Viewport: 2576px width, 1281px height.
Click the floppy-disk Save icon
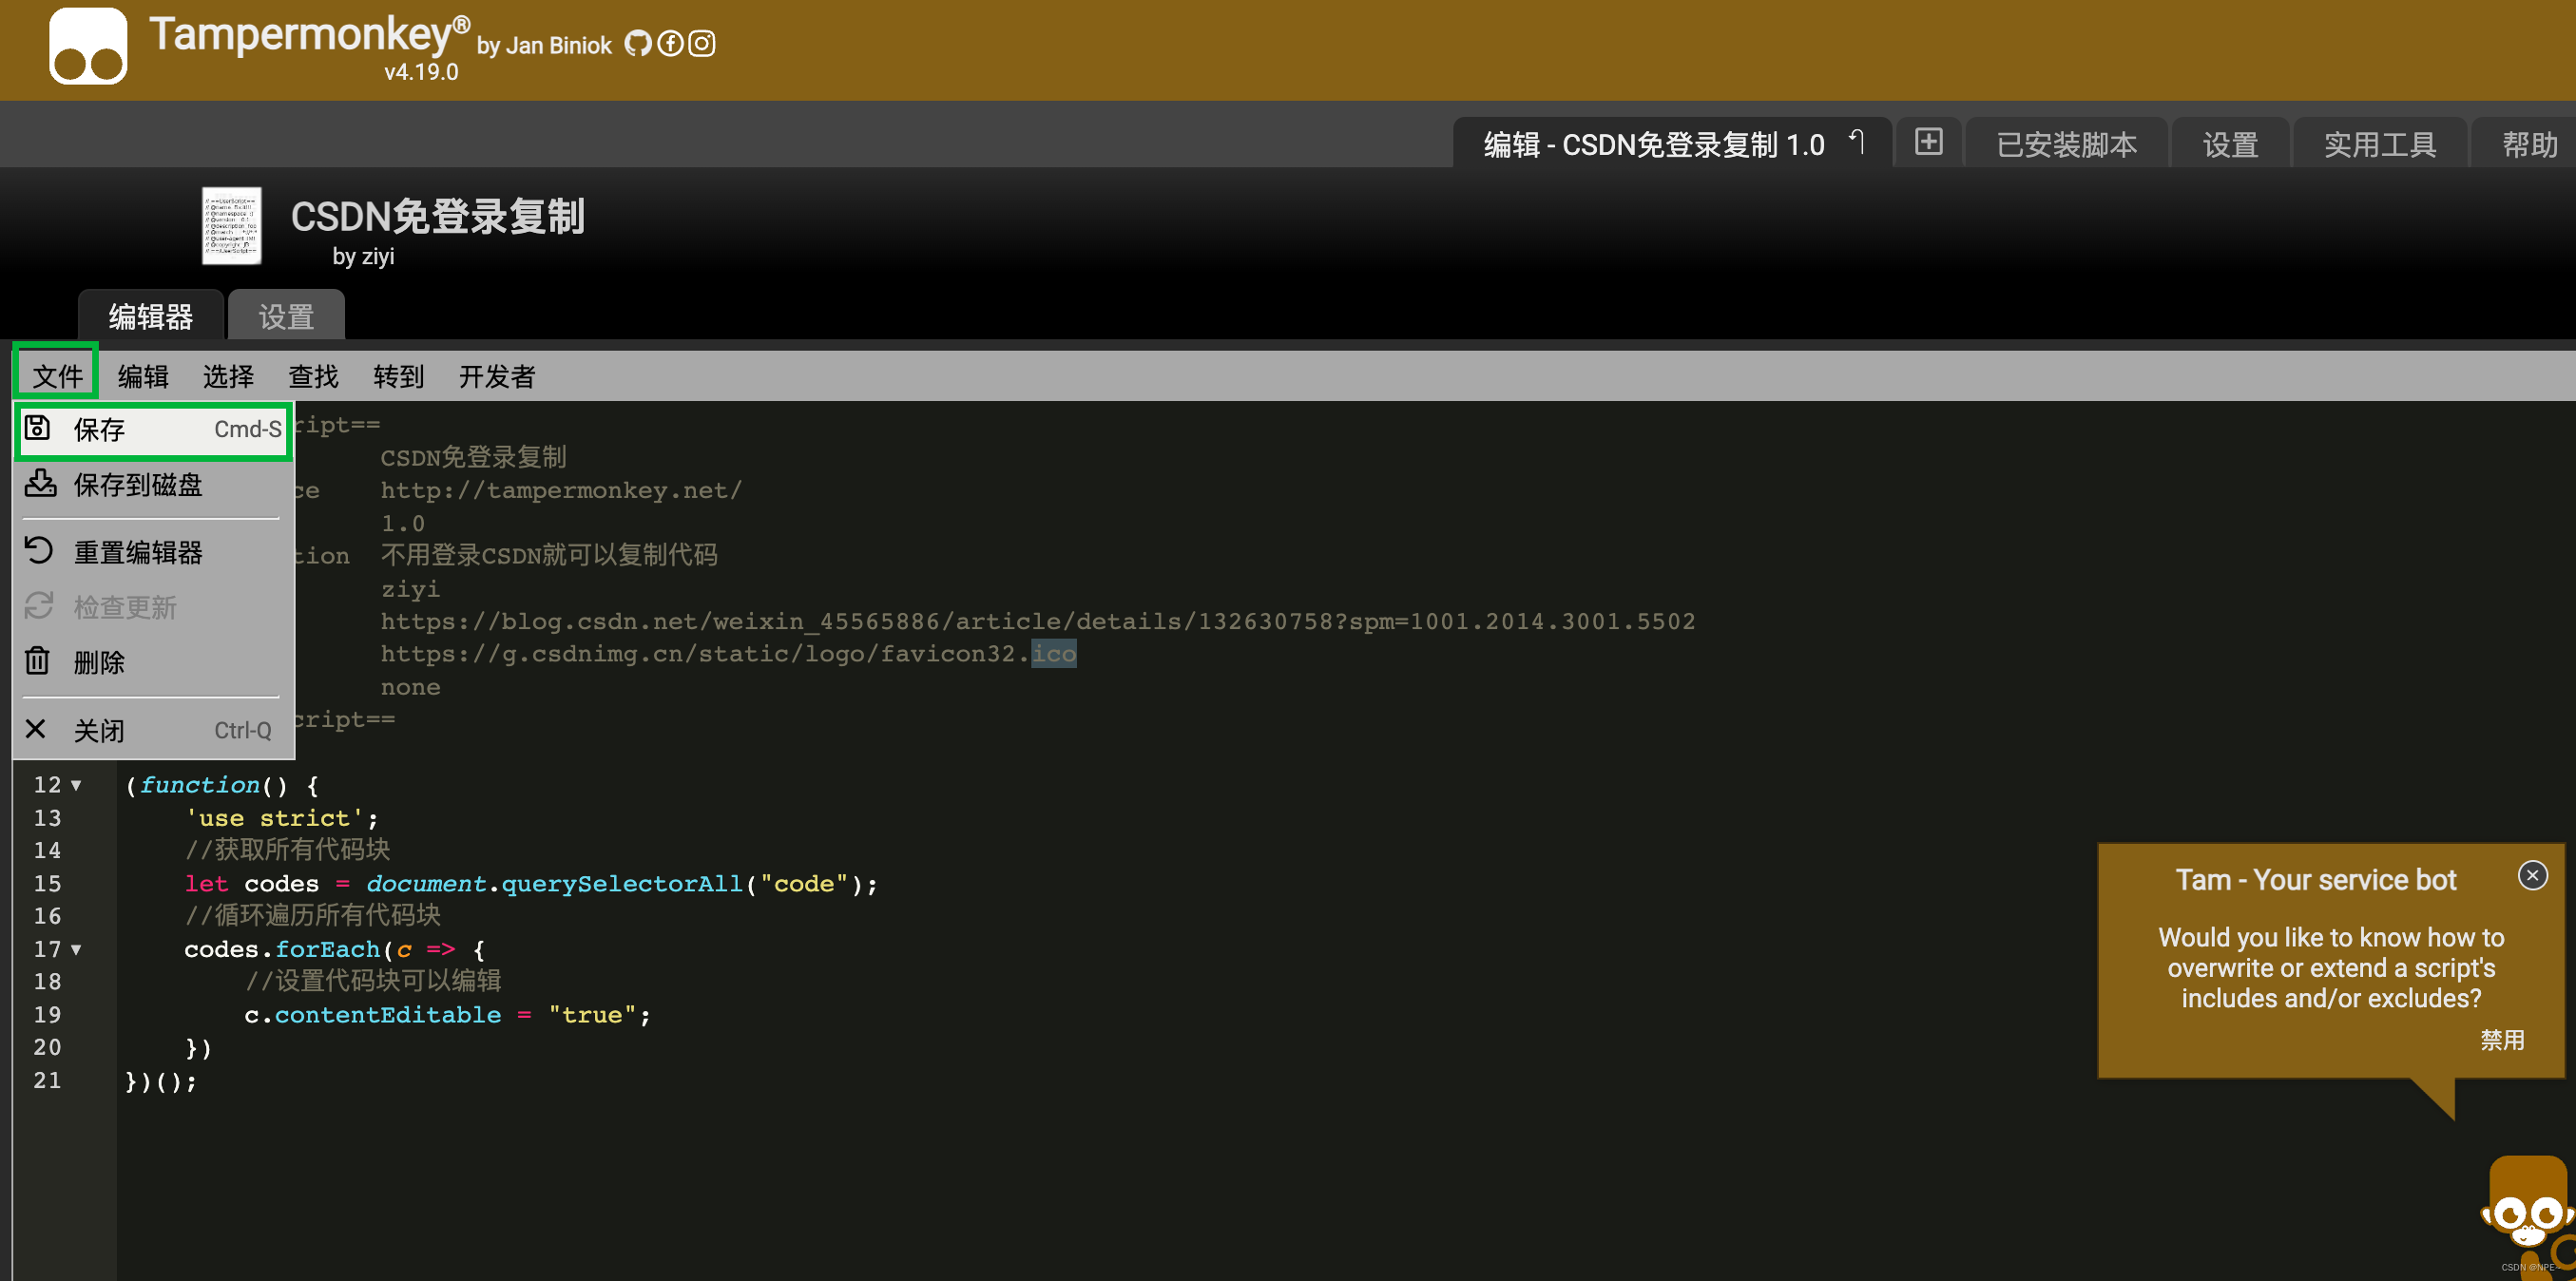tap(38, 428)
